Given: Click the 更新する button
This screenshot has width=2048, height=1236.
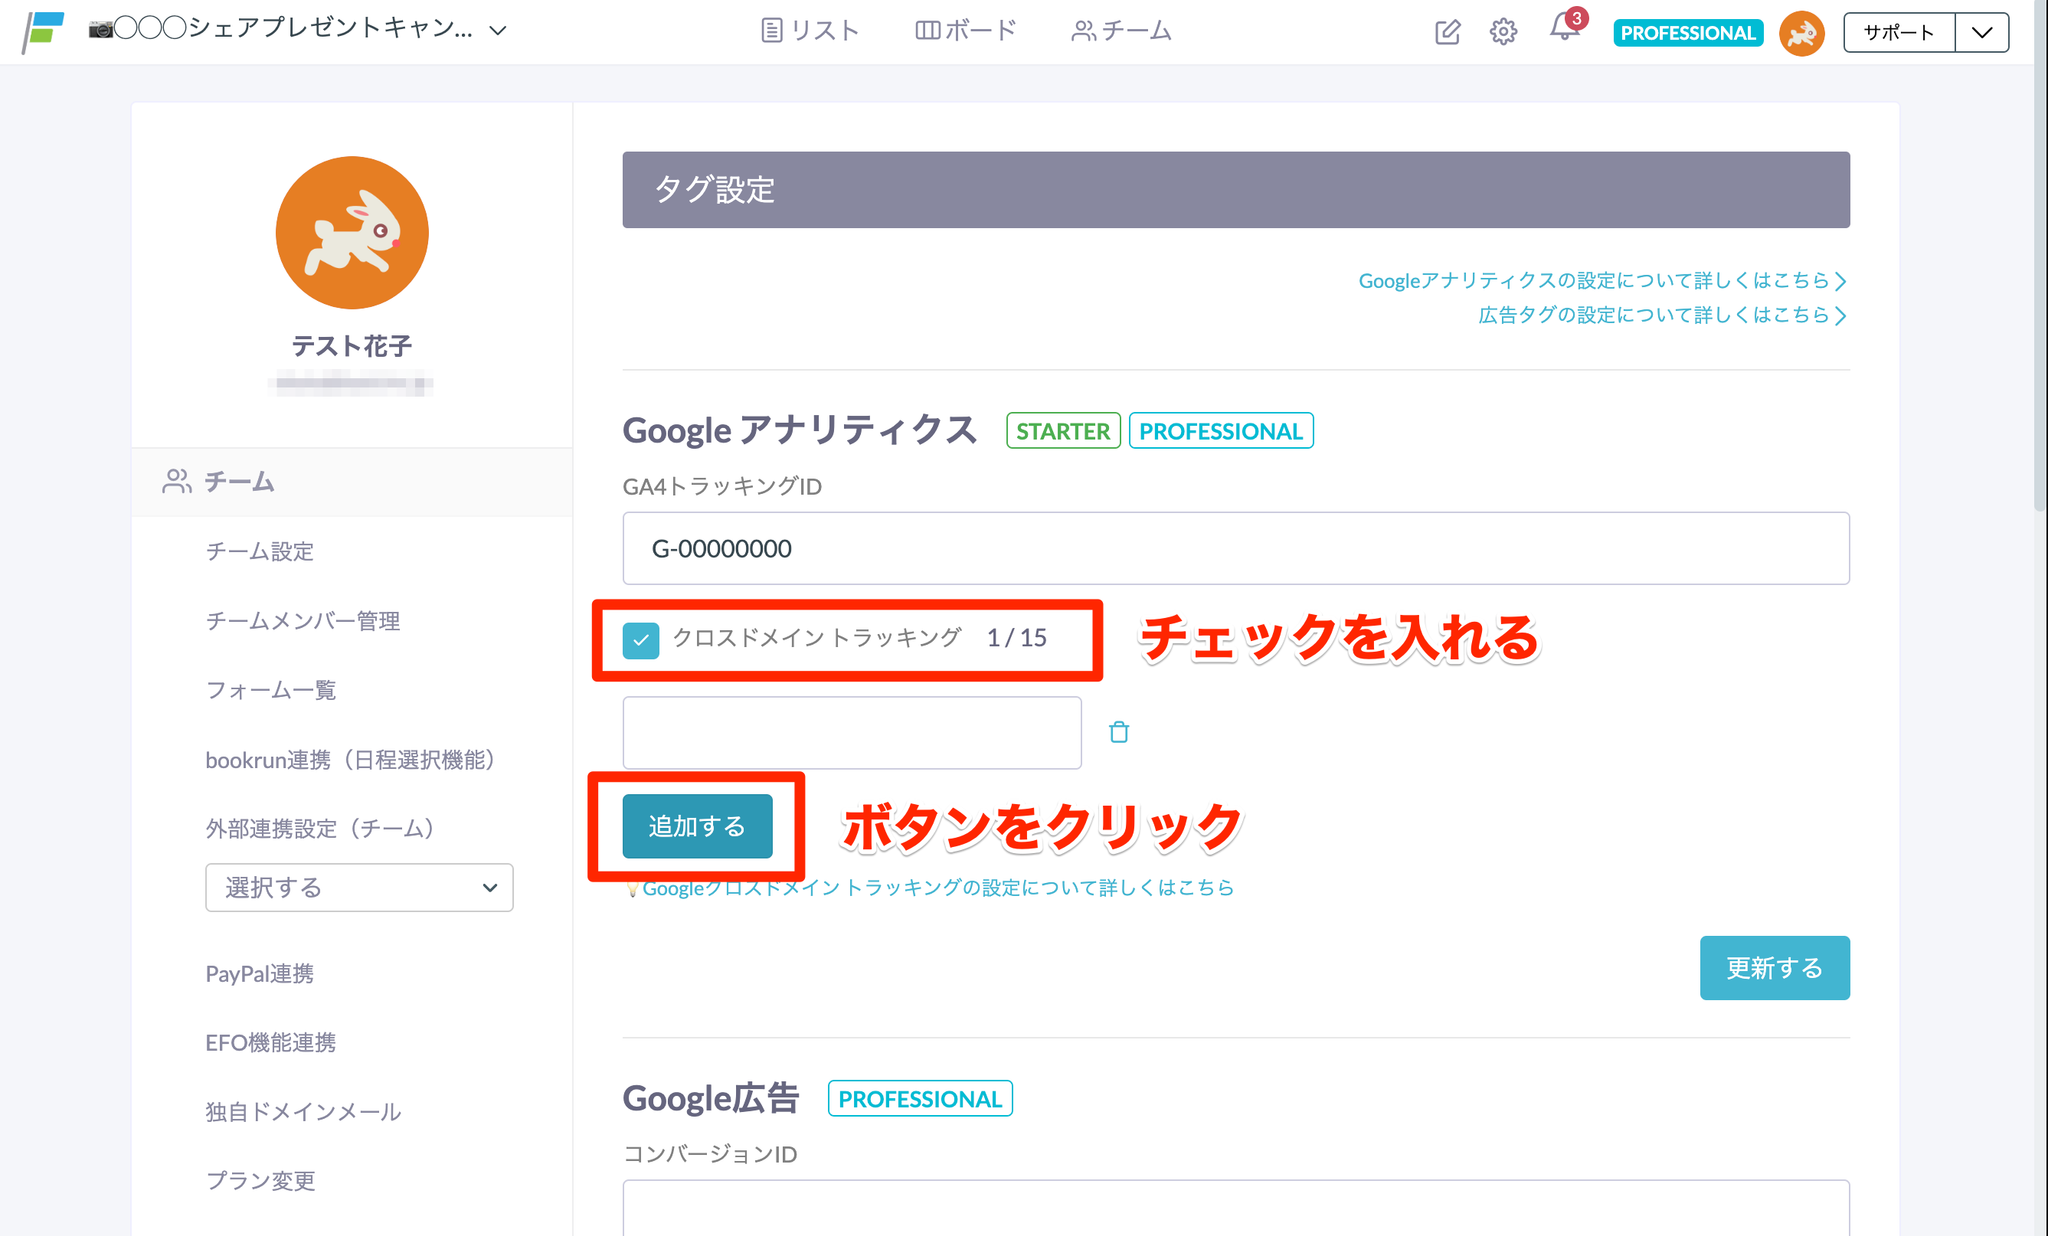Looking at the screenshot, I should (1774, 968).
